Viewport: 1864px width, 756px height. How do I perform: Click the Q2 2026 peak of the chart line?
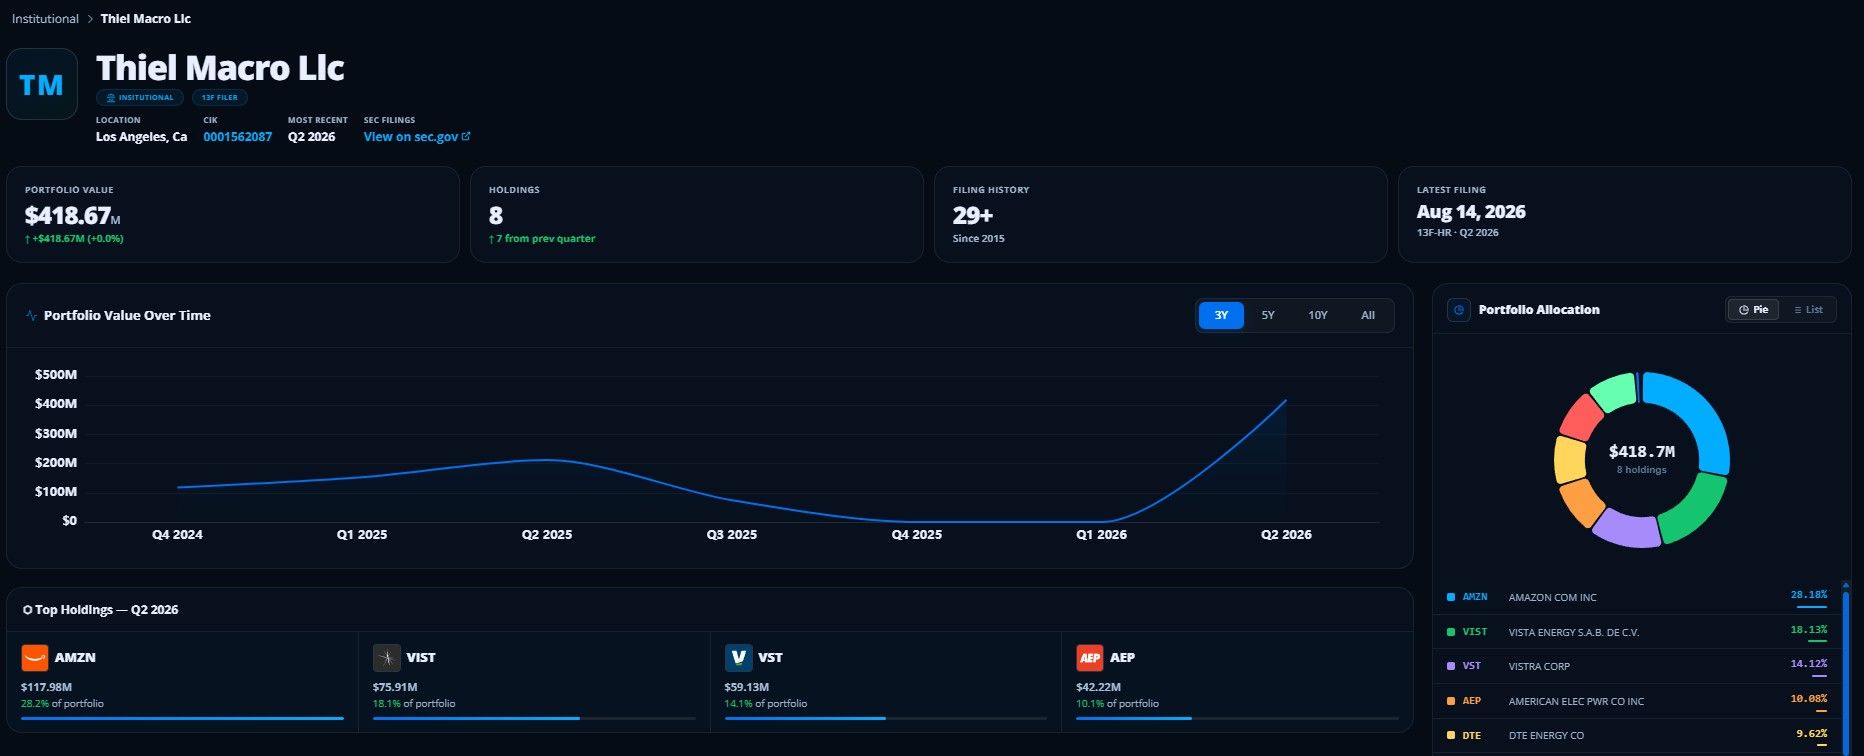tap(1286, 401)
